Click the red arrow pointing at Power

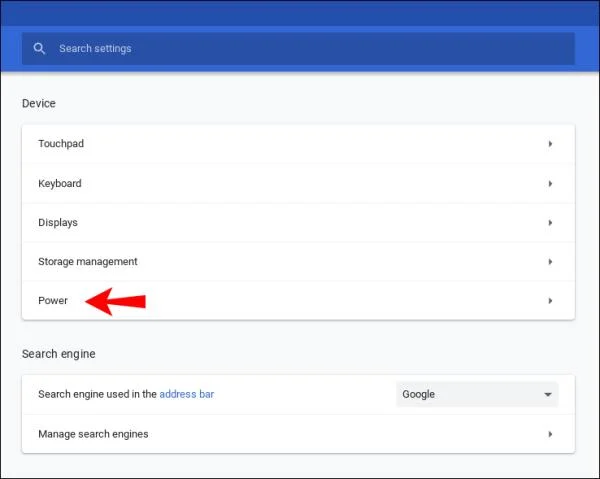pos(115,301)
